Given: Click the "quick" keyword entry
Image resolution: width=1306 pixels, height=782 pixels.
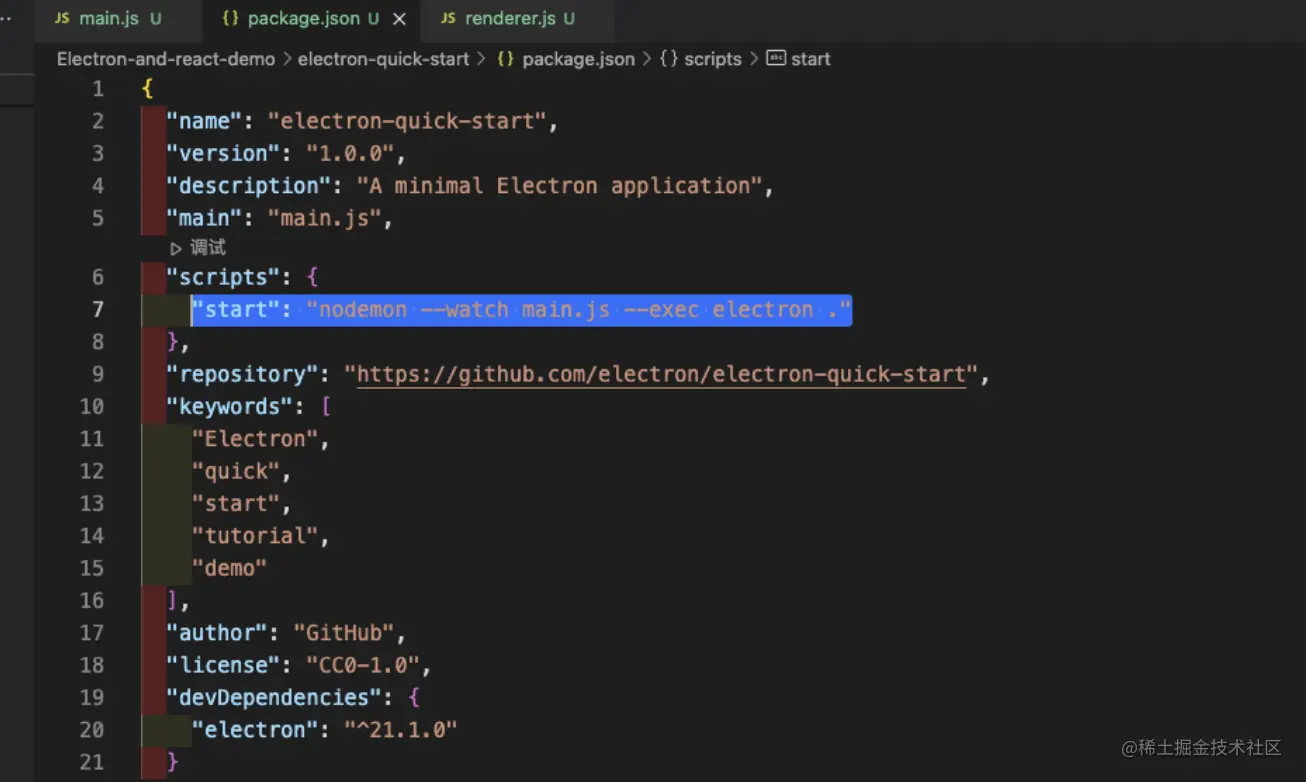Looking at the screenshot, I should 236,471.
